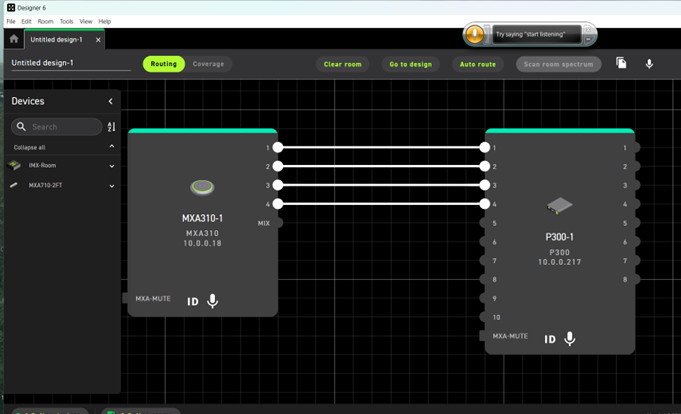Click P300-1 output port 8
The height and width of the screenshot is (414, 681).
pyautogui.click(x=636, y=279)
